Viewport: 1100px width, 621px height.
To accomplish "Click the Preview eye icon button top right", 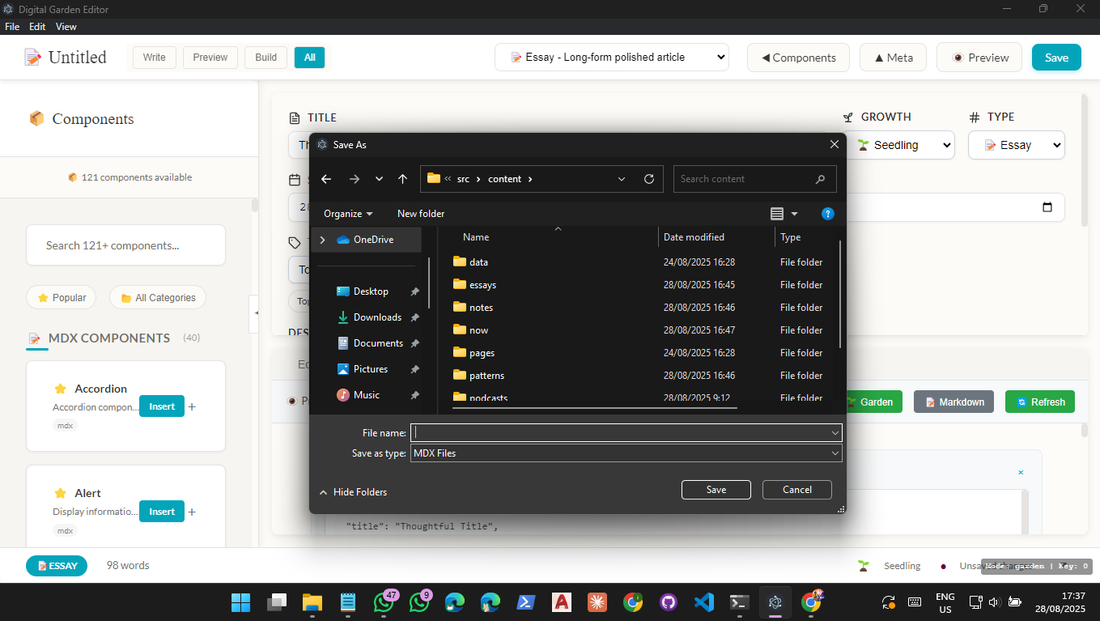I will coord(979,57).
